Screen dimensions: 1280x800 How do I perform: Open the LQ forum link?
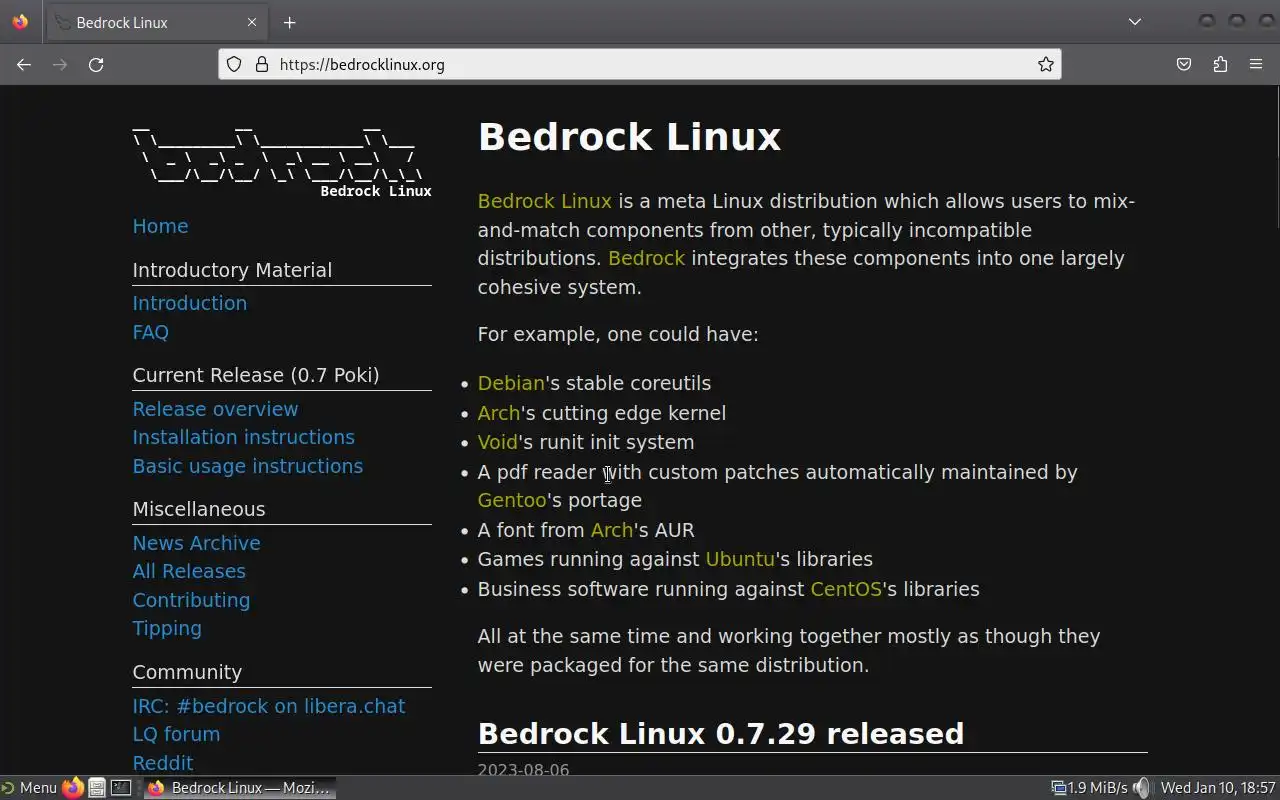(x=177, y=734)
